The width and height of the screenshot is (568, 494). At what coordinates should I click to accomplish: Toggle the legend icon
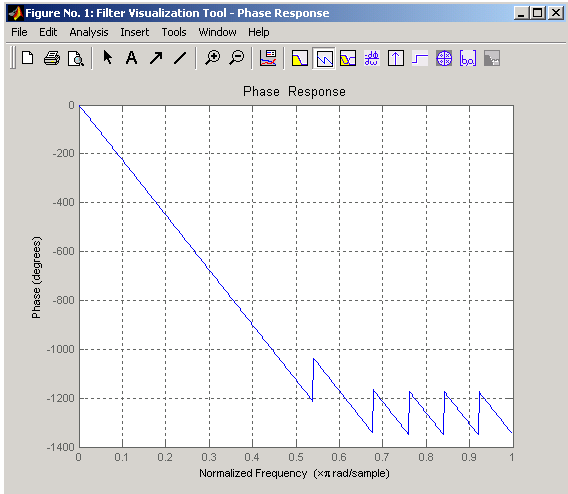coord(268,58)
